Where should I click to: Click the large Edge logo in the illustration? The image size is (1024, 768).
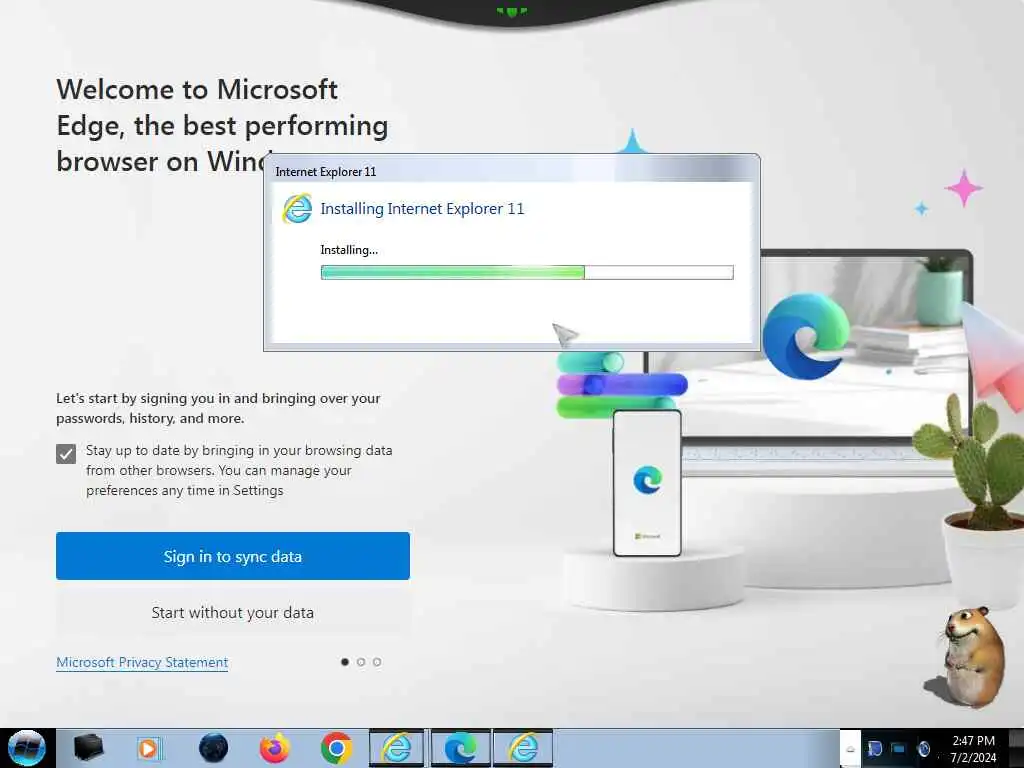(x=806, y=336)
